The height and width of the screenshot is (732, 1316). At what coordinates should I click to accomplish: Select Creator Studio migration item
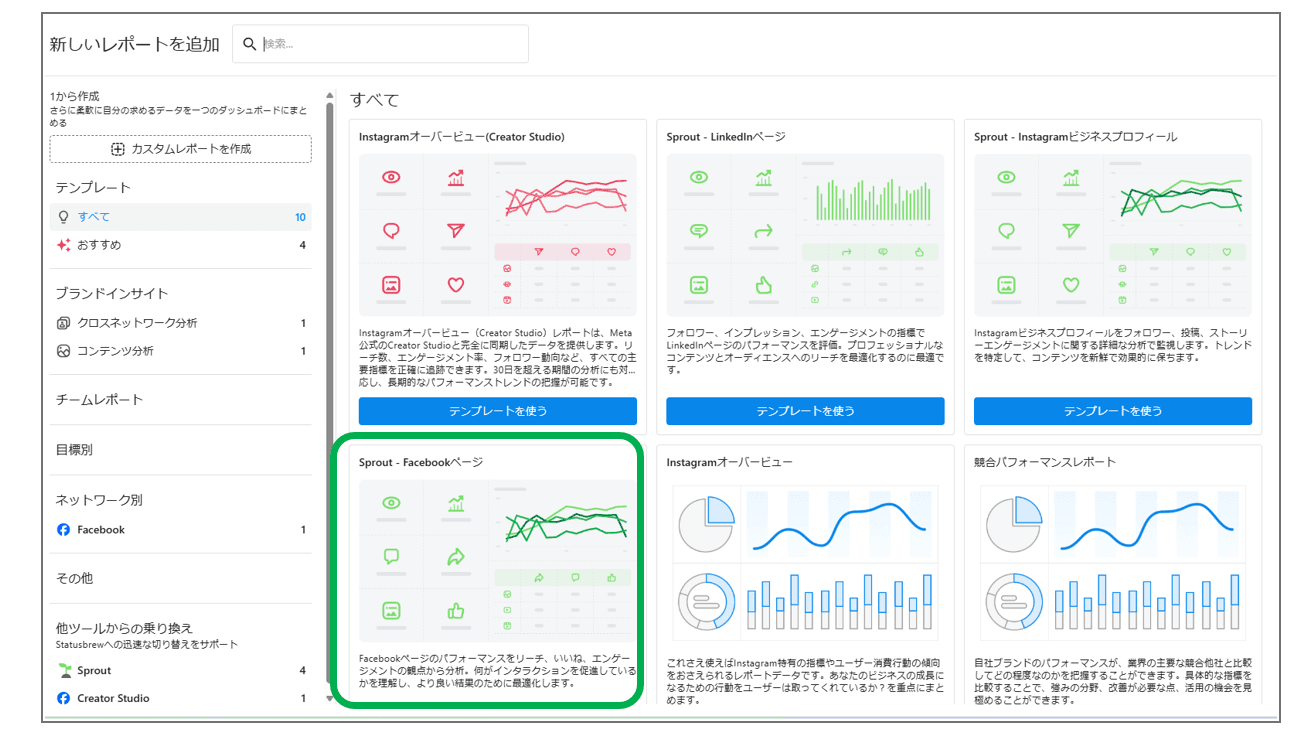pos(113,698)
